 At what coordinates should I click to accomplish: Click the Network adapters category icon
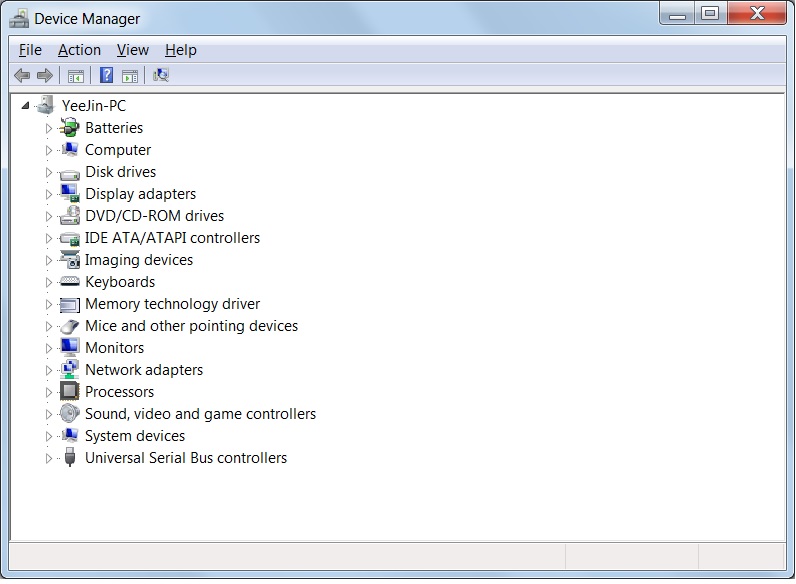[x=70, y=369]
